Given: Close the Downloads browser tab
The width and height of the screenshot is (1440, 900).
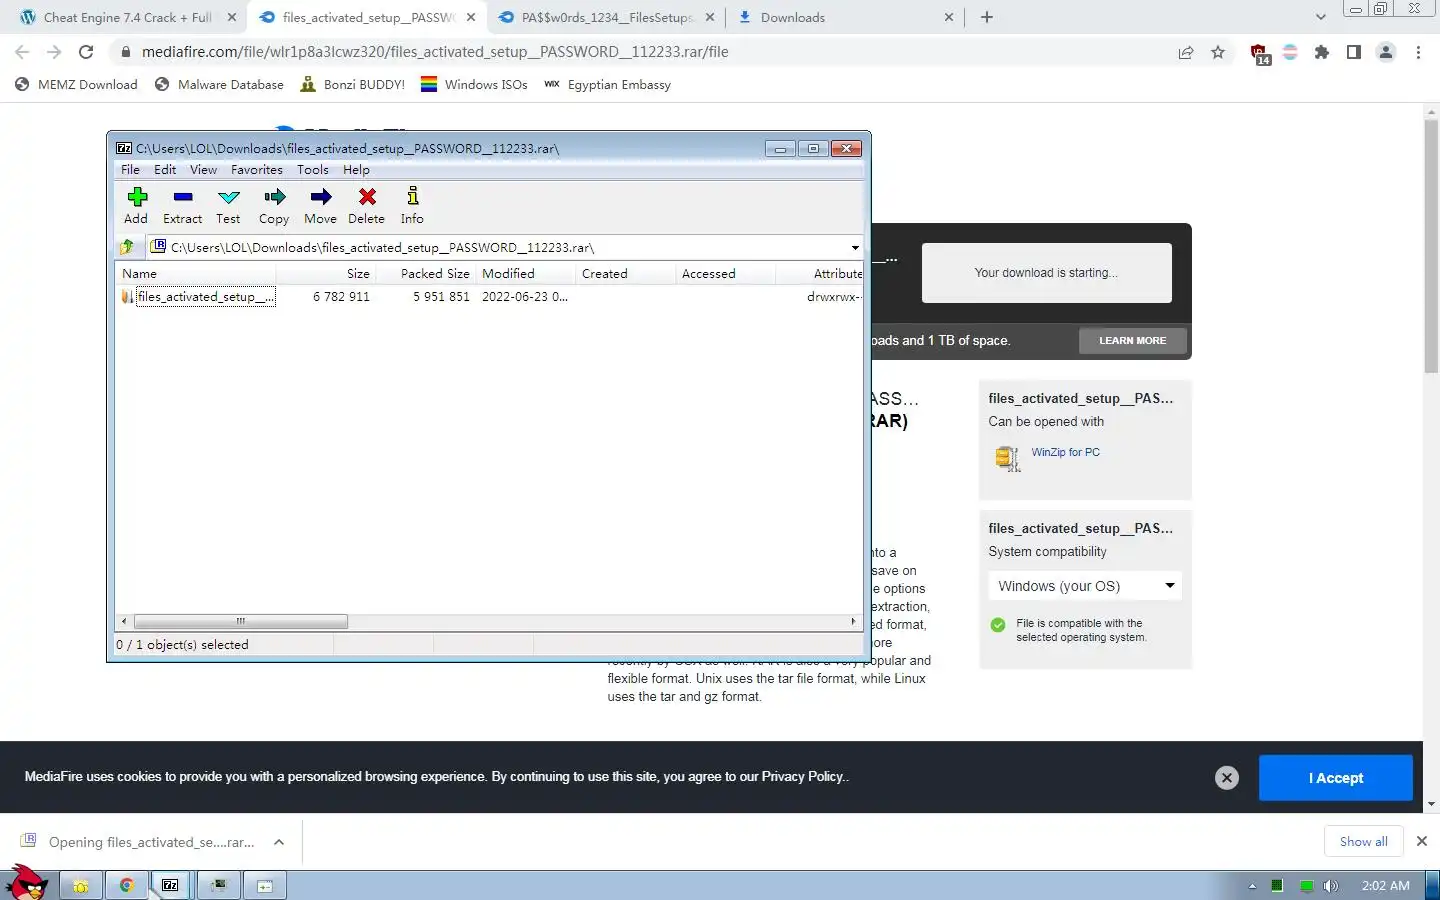Looking at the screenshot, I should coord(949,17).
